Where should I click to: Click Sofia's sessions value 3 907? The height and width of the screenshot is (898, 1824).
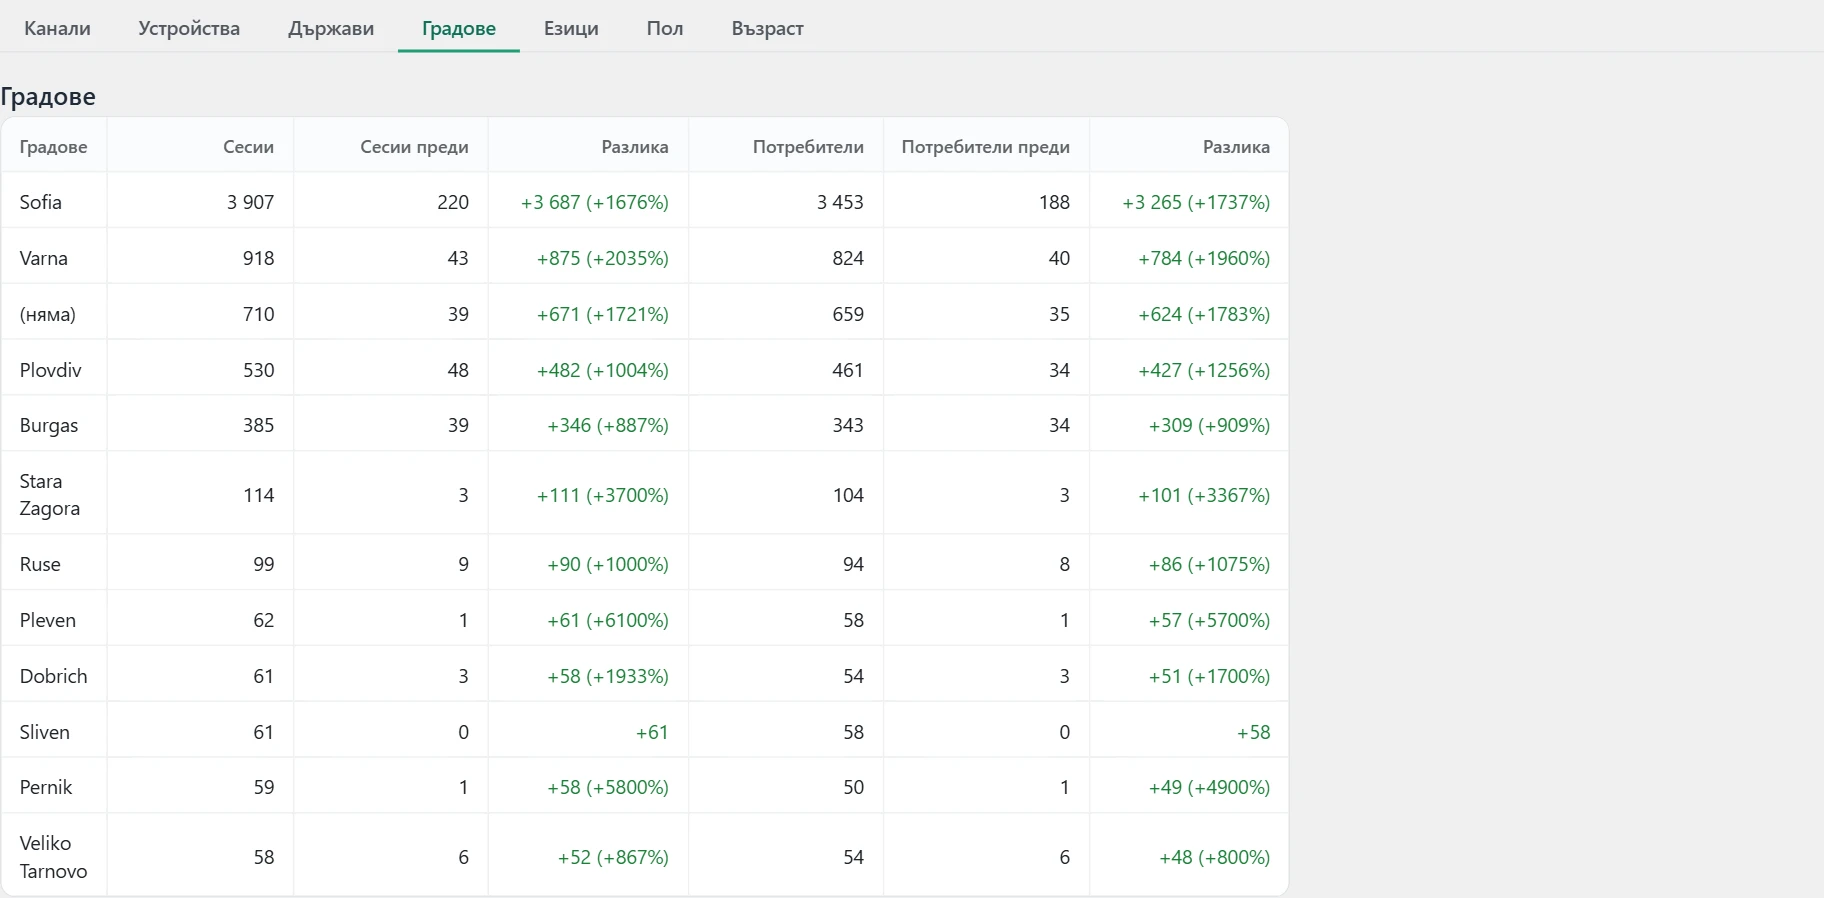pos(250,202)
